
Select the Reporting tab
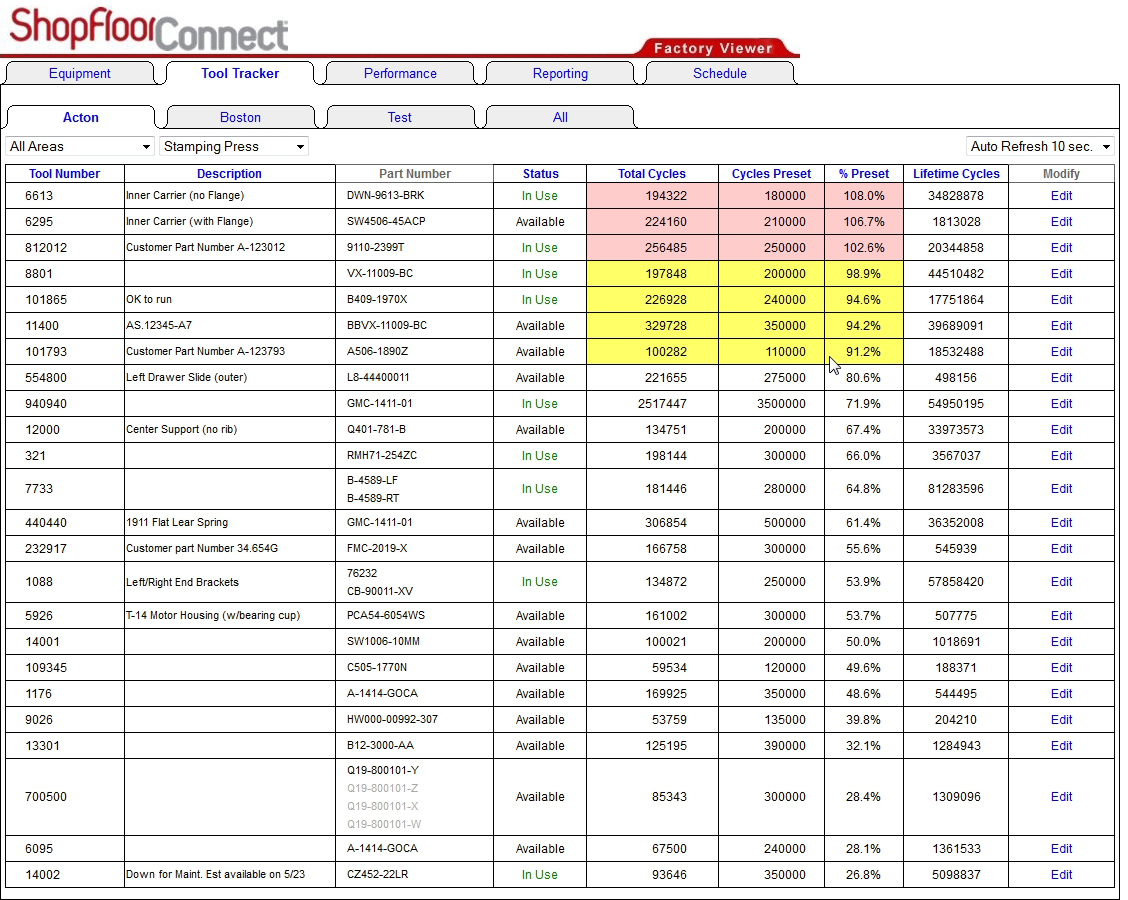[x=559, y=72]
